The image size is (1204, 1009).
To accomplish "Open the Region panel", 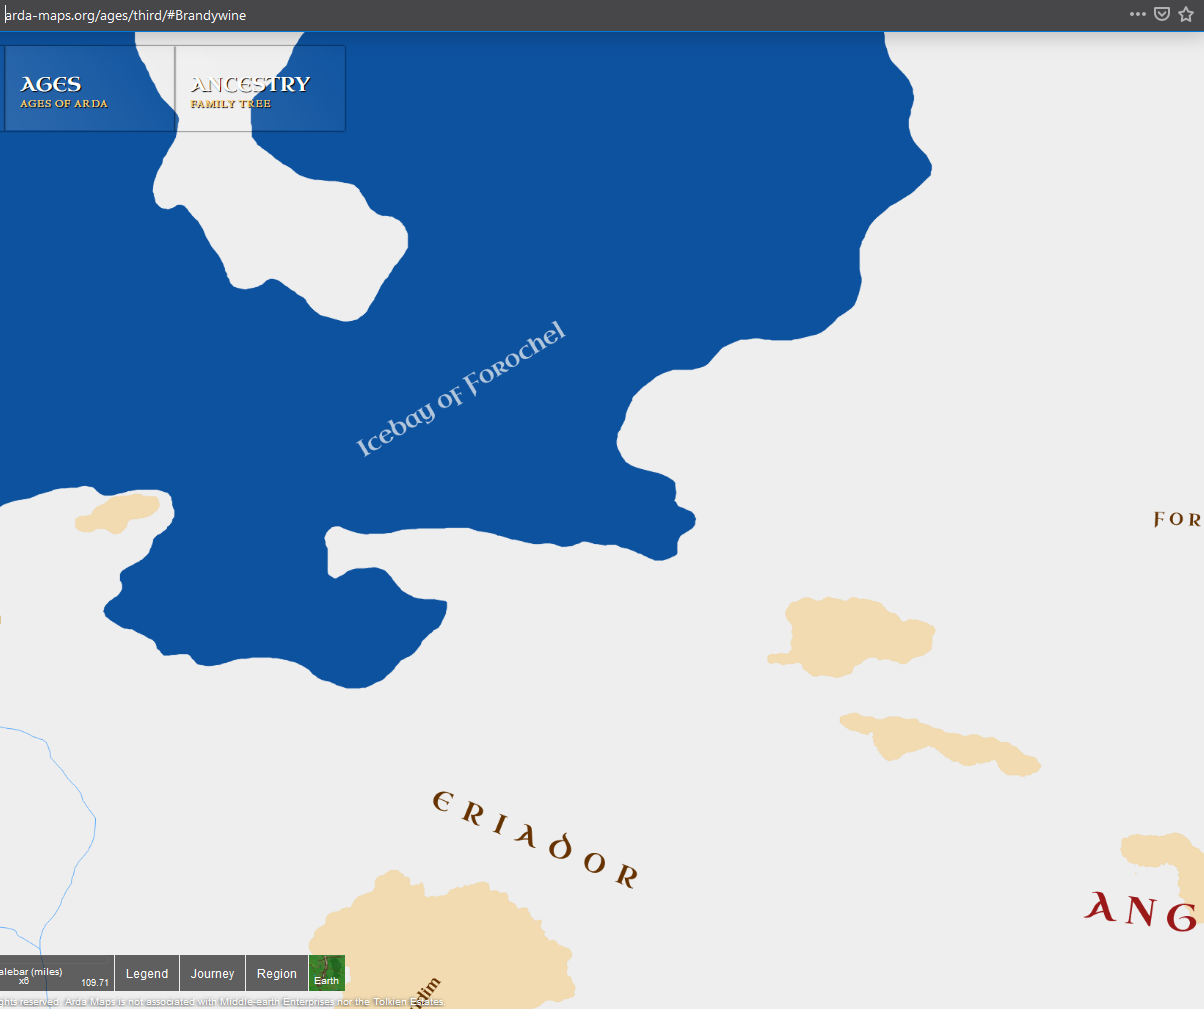I will tap(277, 973).
